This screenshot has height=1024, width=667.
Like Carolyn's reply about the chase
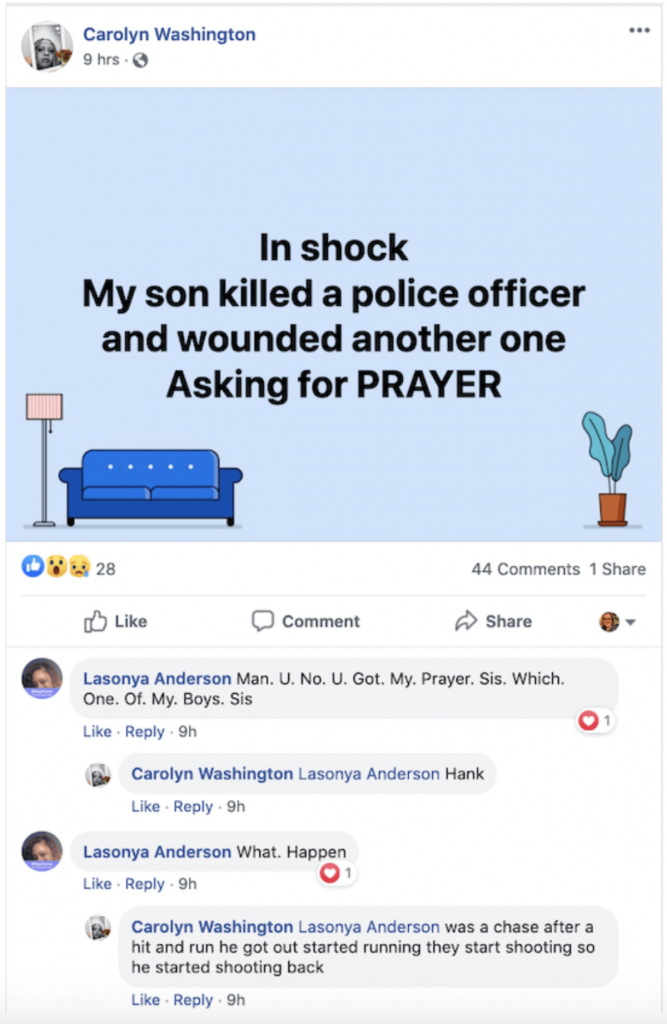145,1000
